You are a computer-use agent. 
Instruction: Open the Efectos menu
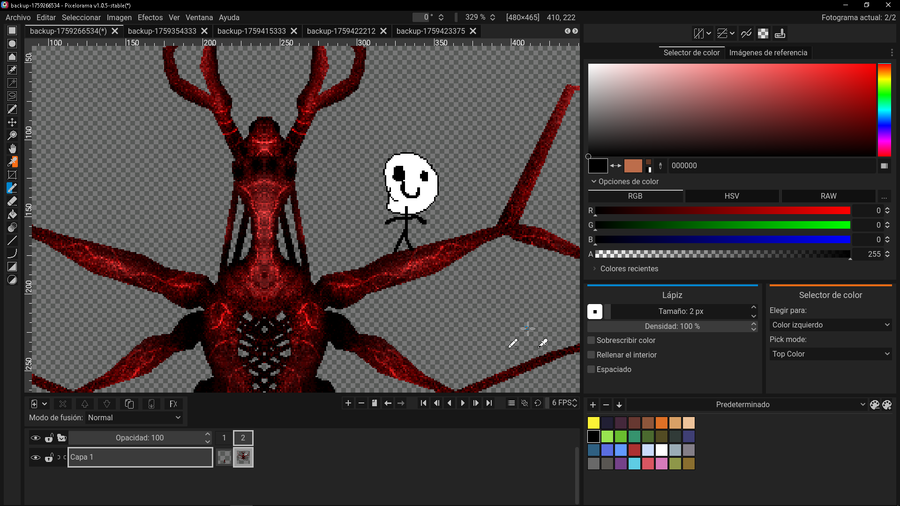[x=150, y=17]
